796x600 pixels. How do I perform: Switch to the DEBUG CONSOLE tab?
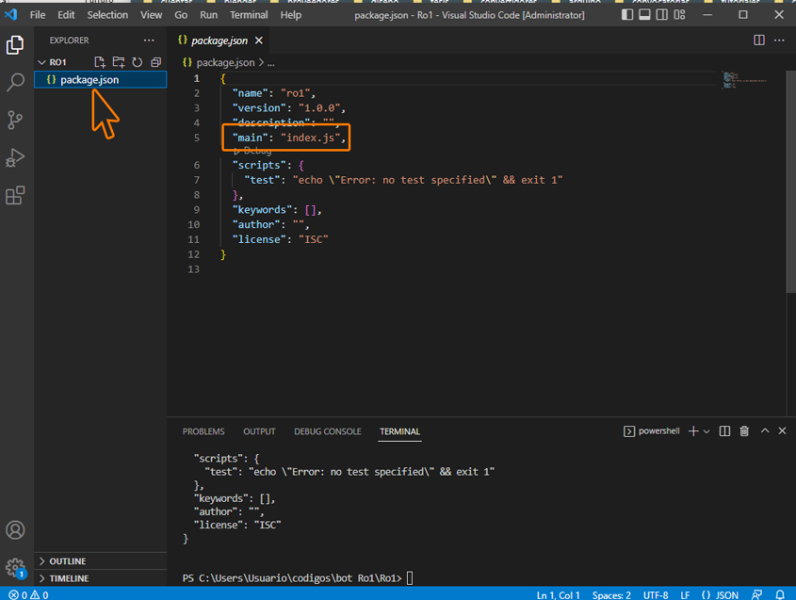coord(327,431)
